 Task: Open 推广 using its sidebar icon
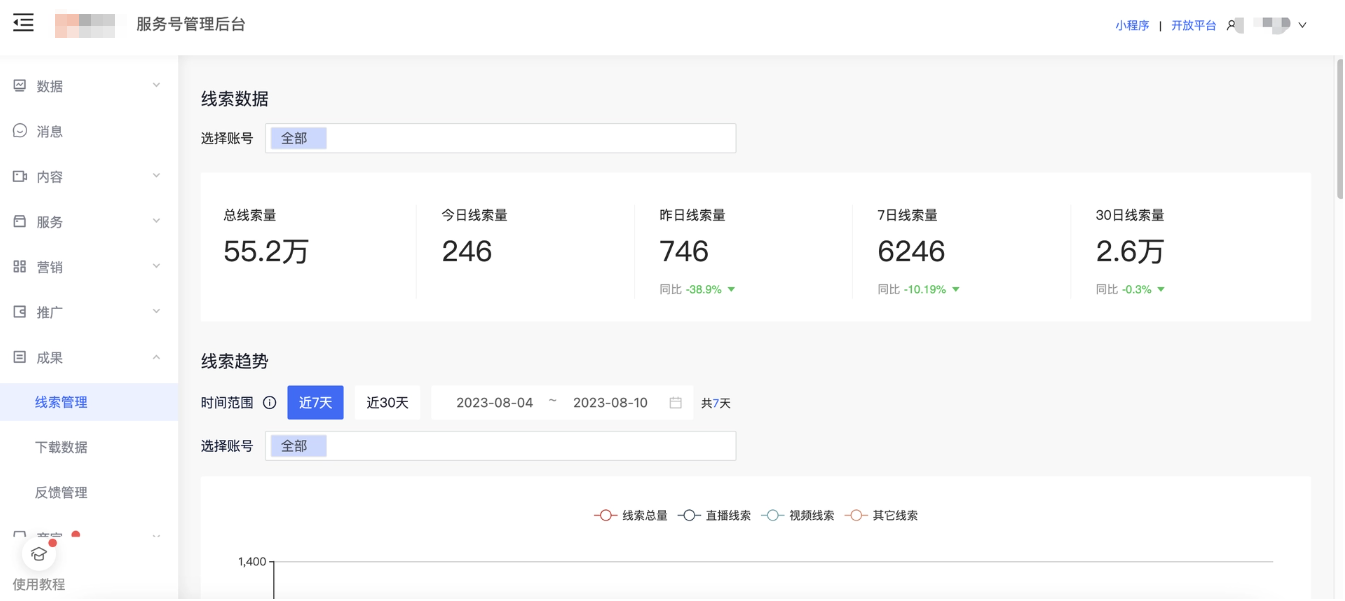pos(22,311)
